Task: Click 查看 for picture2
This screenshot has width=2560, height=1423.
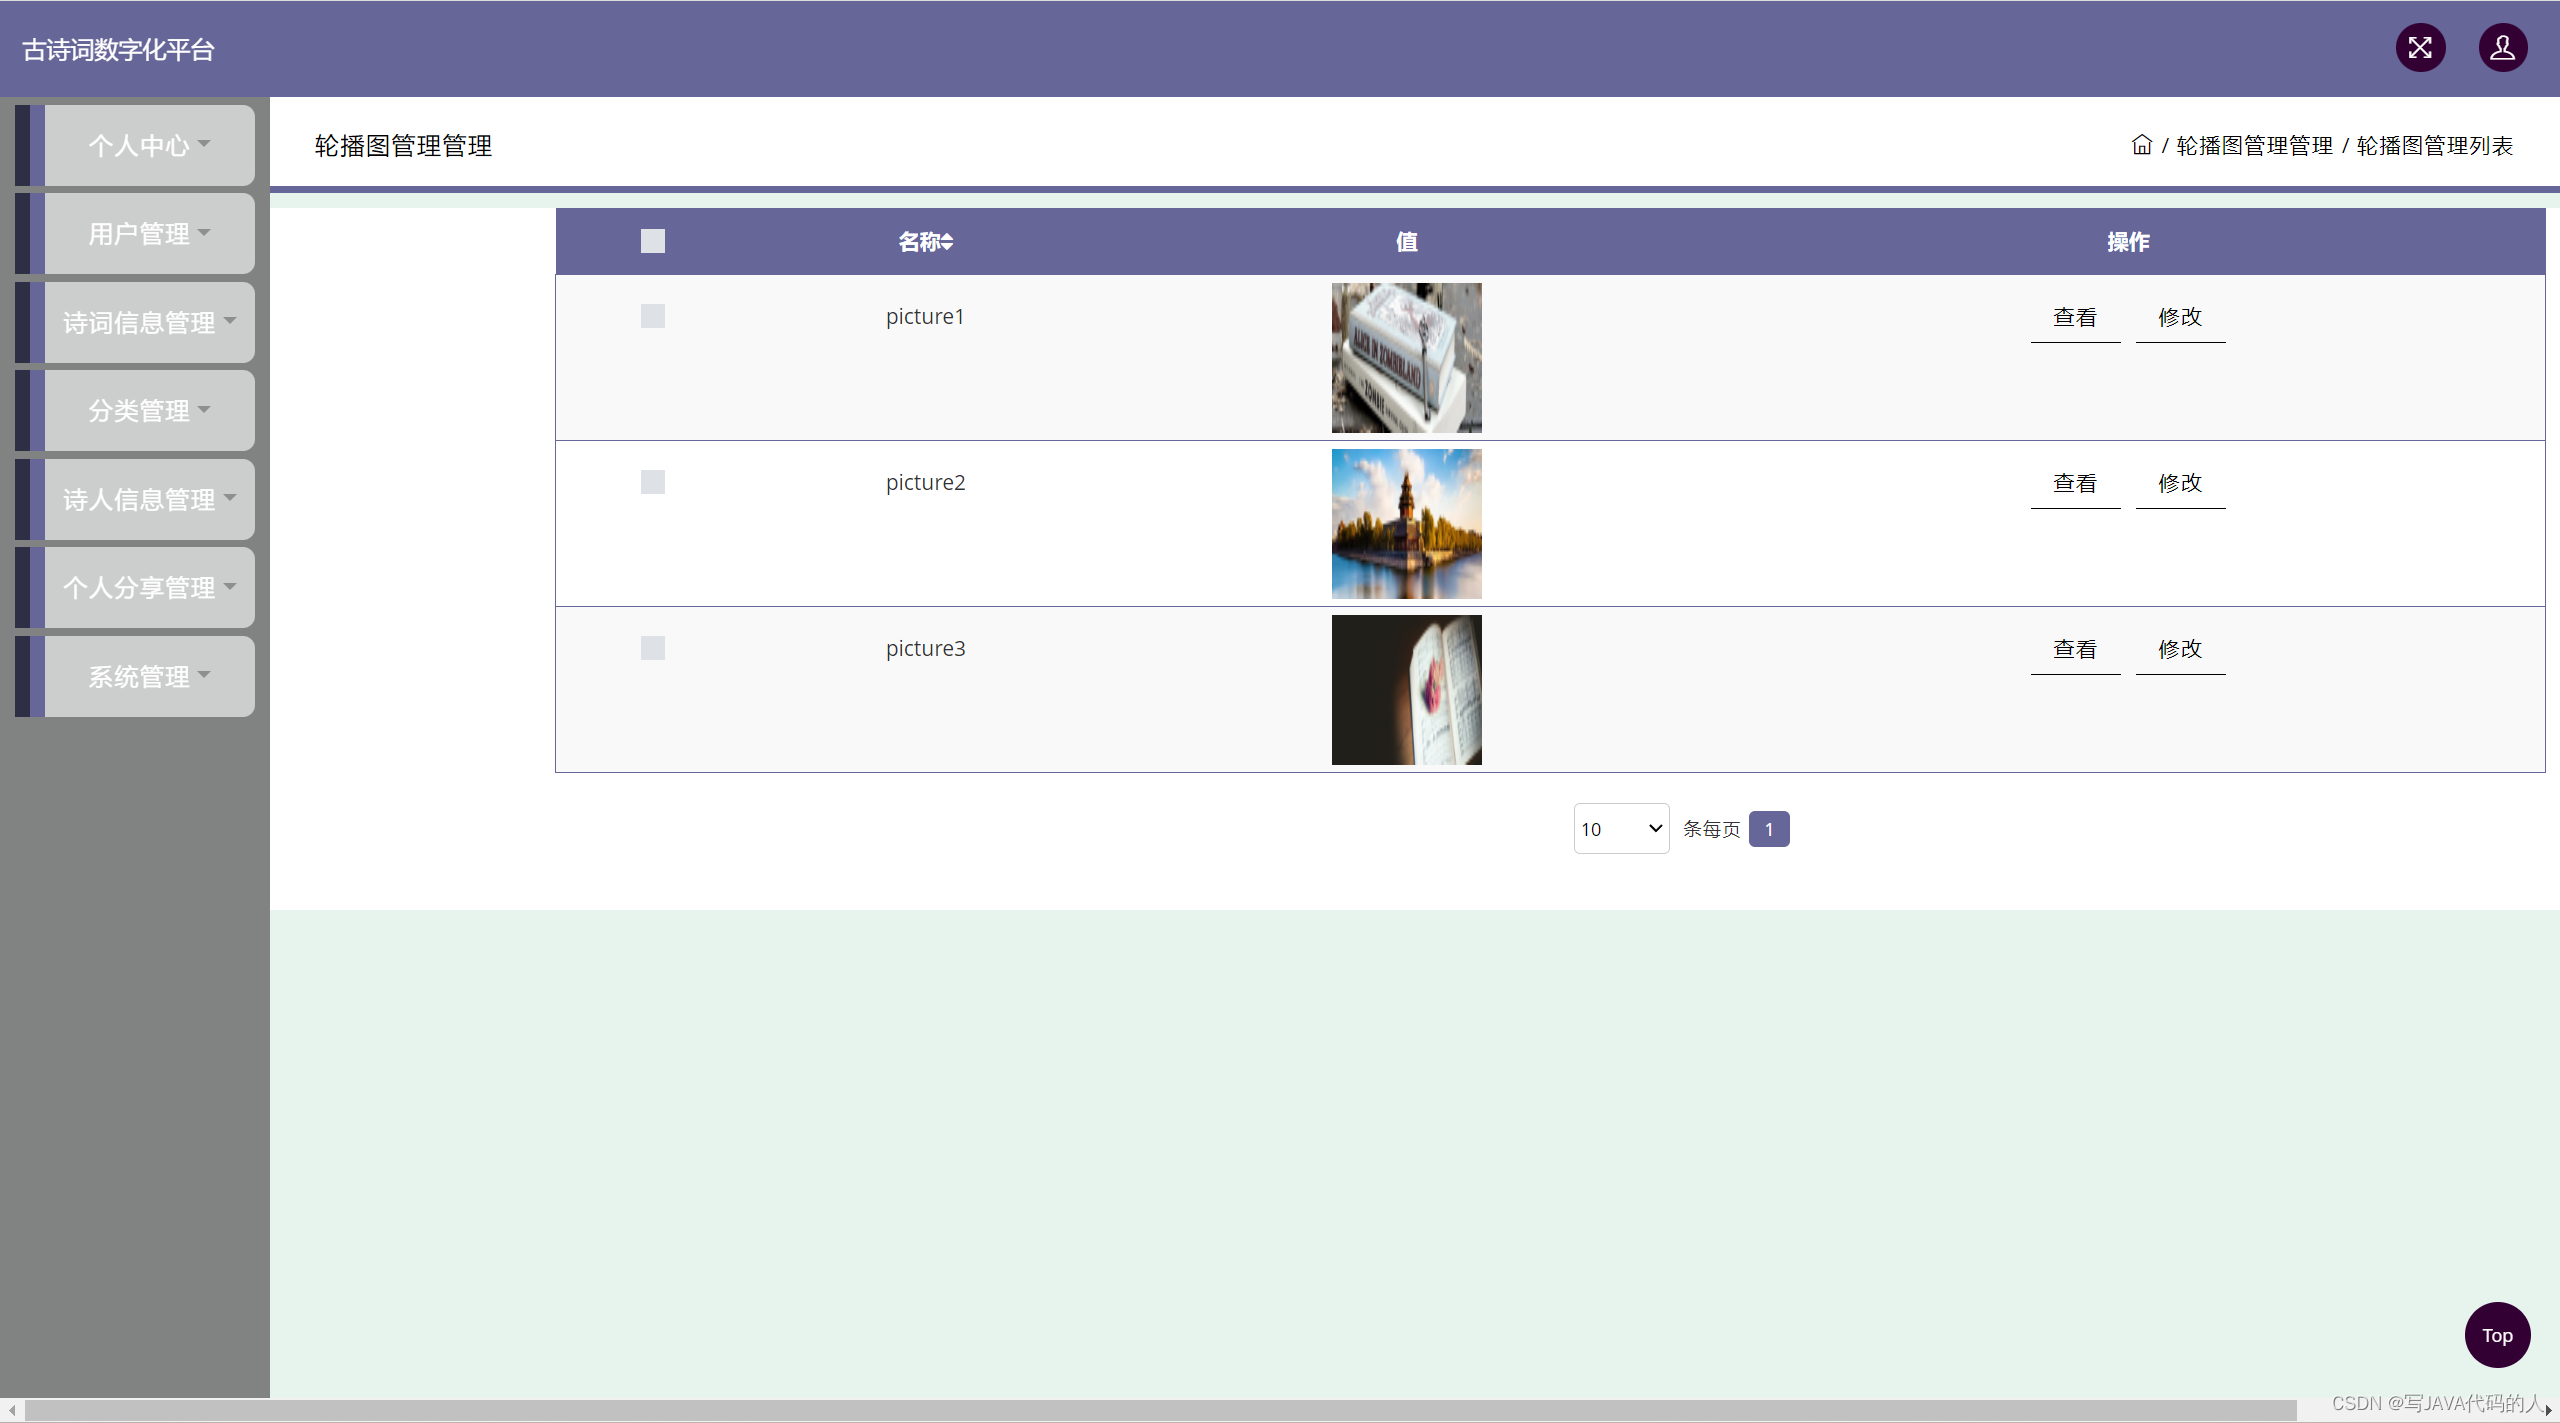Action: pyautogui.click(x=2075, y=484)
